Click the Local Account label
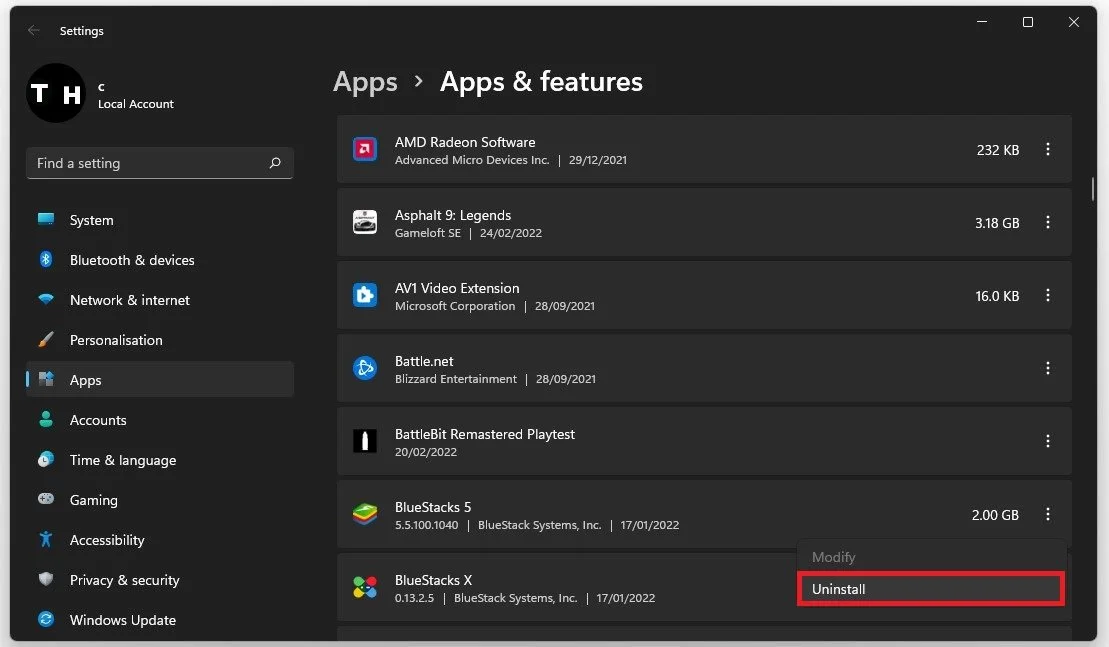 pos(136,104)
